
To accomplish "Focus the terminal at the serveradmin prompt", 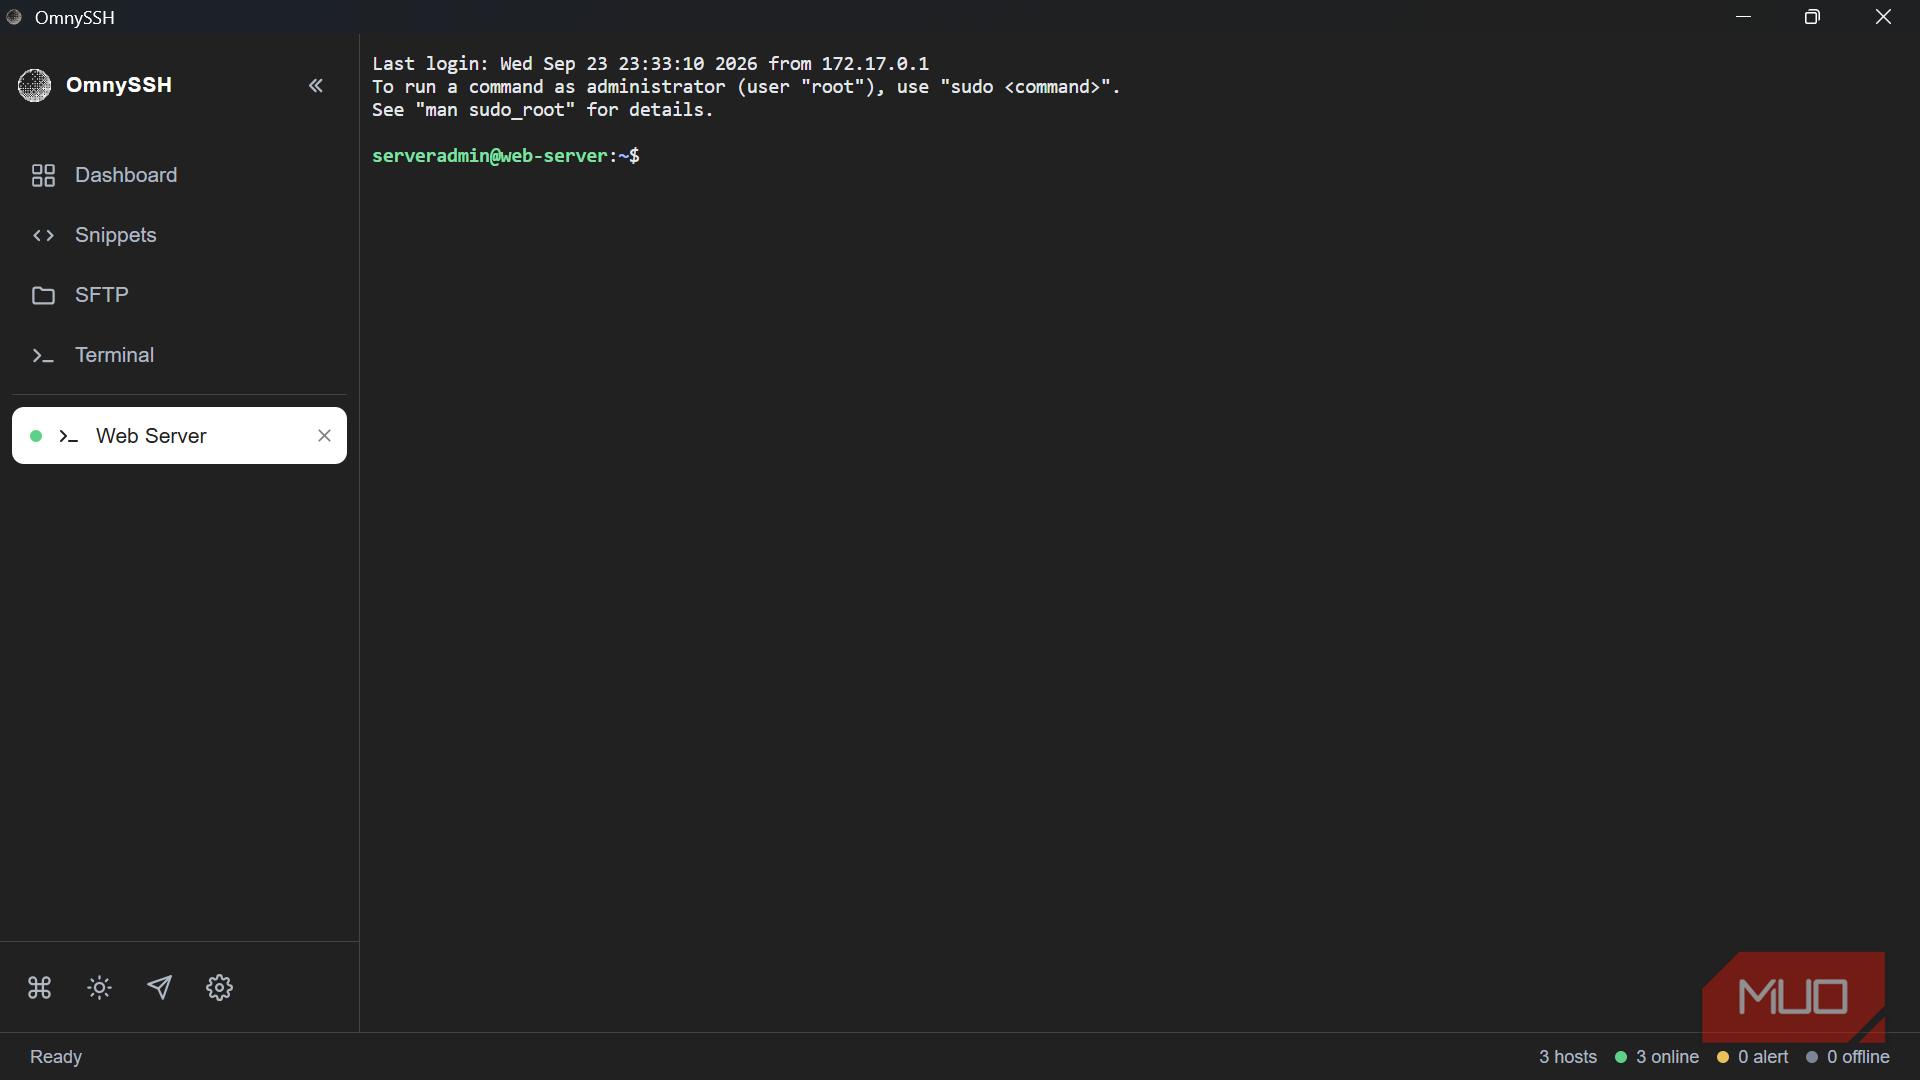I will coord(506,156).
